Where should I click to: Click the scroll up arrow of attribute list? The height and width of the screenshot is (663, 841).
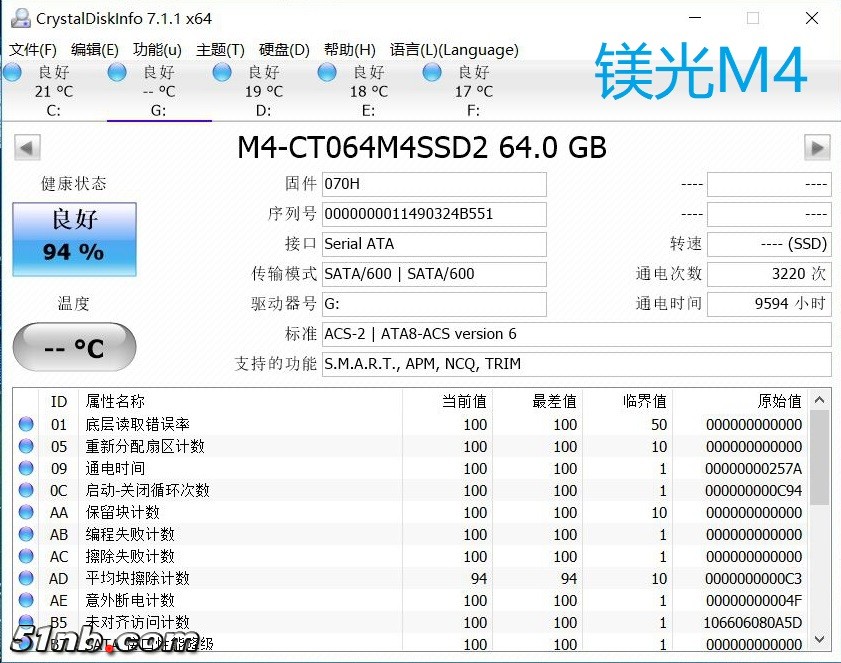pyautogui.click(x=820, y=400)
